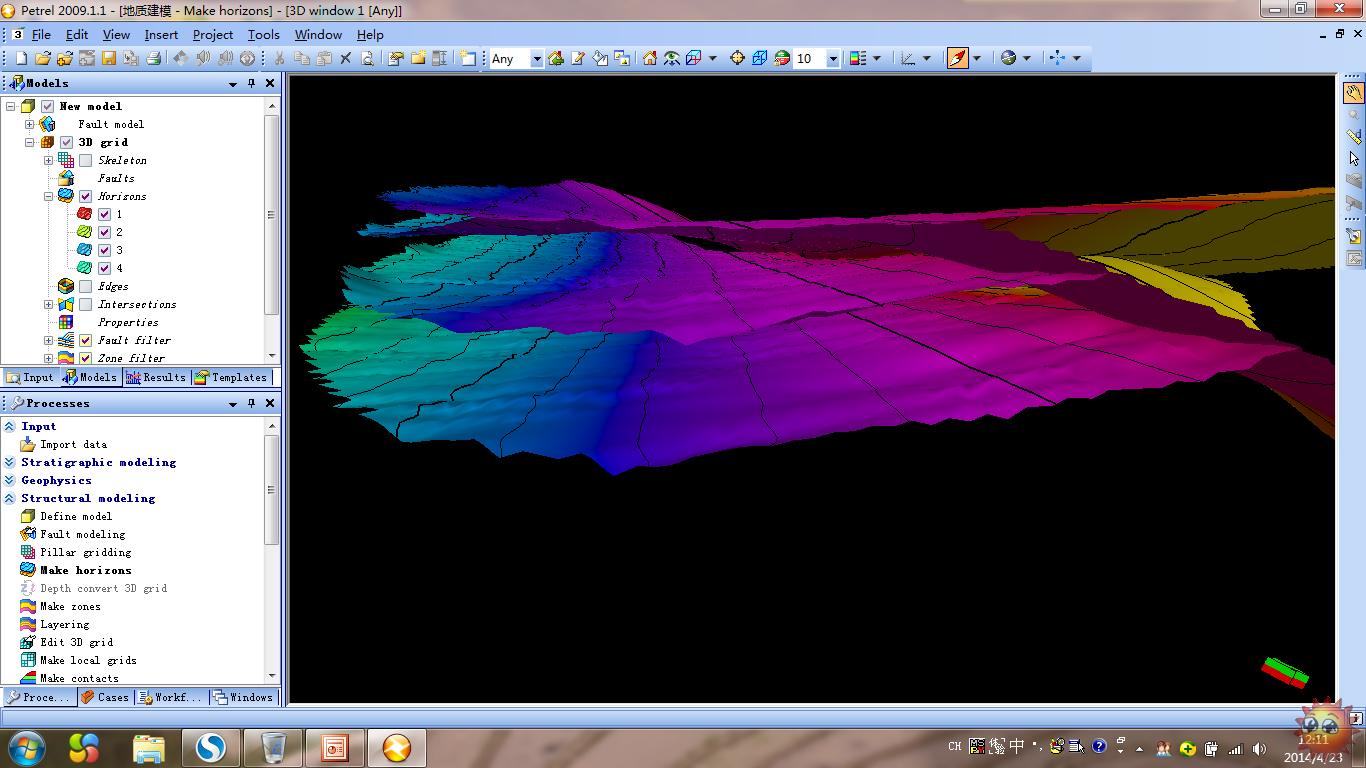This screenshot has width=1366, height=768.
Task: Toggle the Fault filter checkbox
Action: [x=85, y=340]
